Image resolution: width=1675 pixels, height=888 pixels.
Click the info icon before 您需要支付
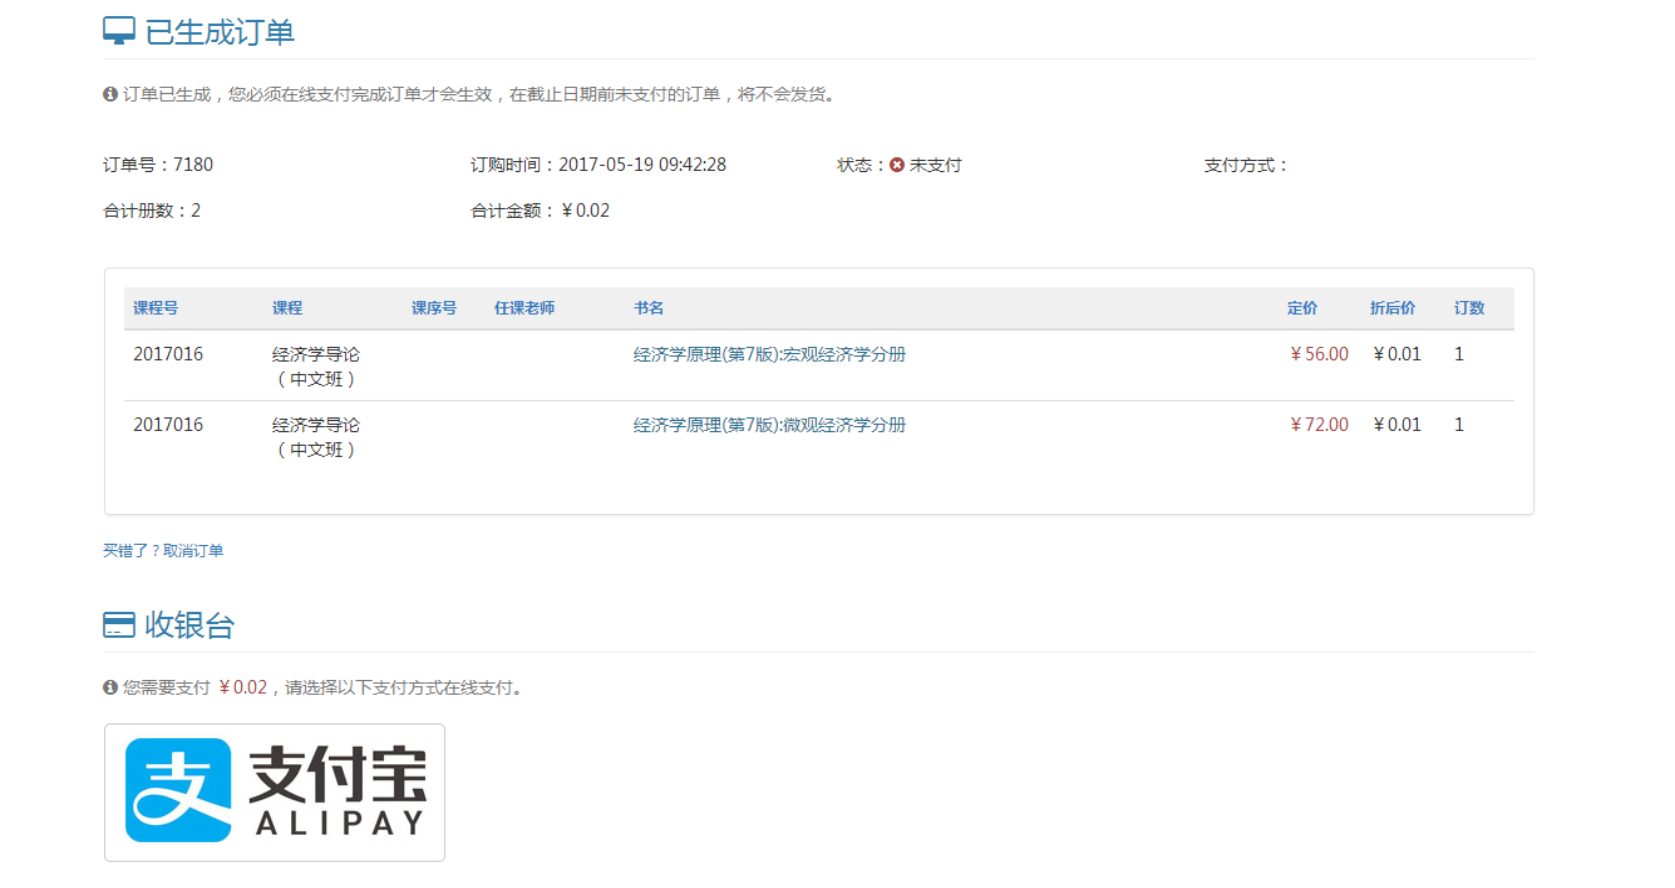110,687
